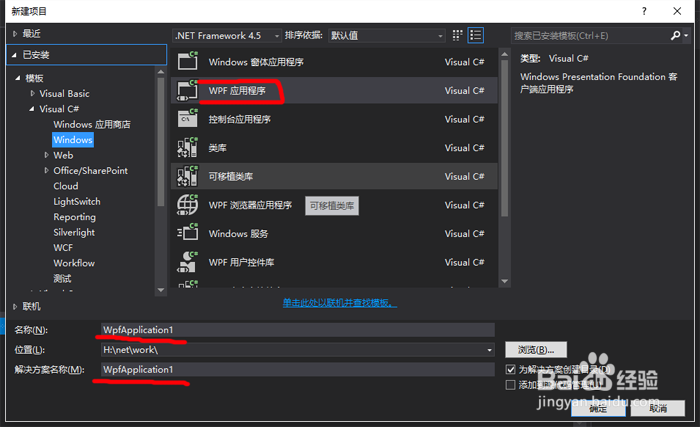Click the template list scroll up arrow
Image resolution: width=700 pixels, height=427 pixels.
click(504, 54)
